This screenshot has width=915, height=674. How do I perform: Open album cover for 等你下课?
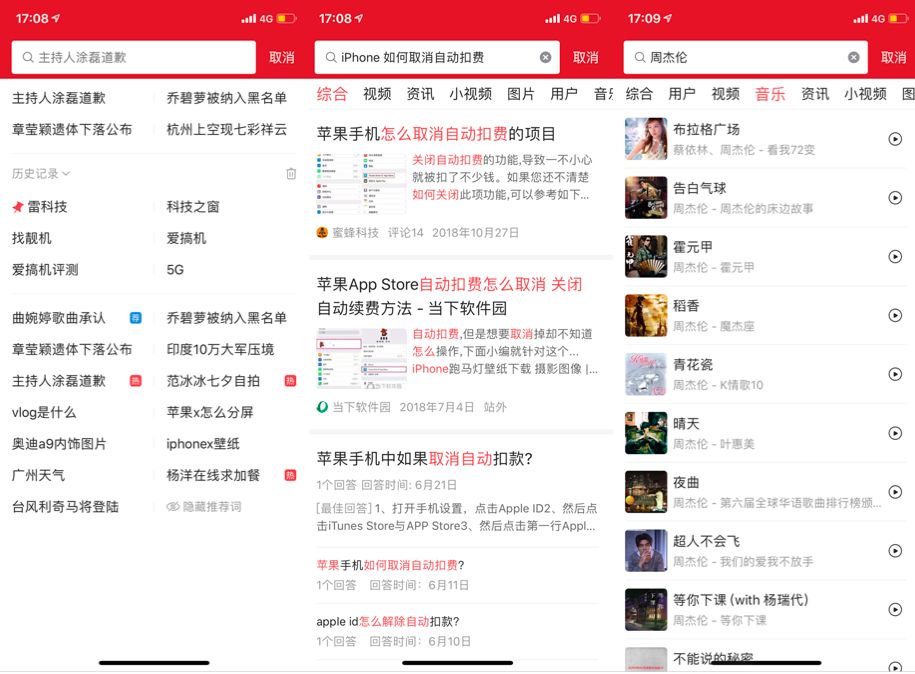point(645,609)
